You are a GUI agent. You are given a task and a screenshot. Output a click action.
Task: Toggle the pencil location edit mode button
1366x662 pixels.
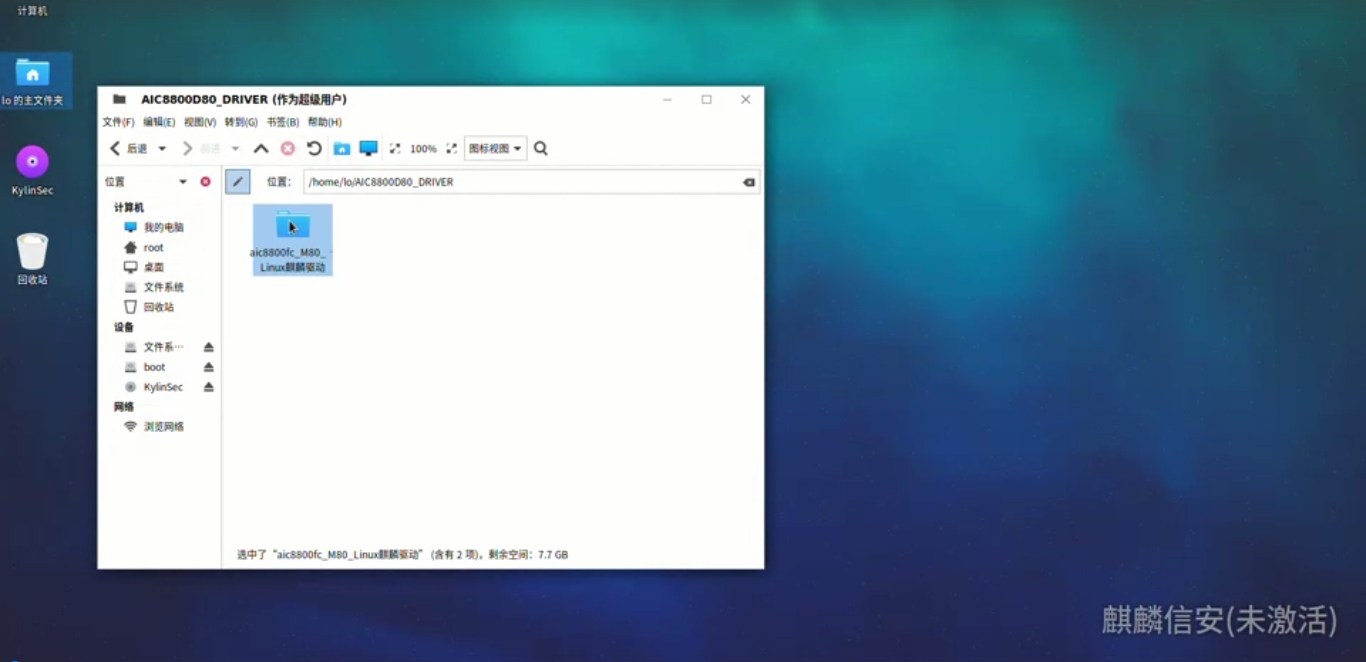pos(237,182)
